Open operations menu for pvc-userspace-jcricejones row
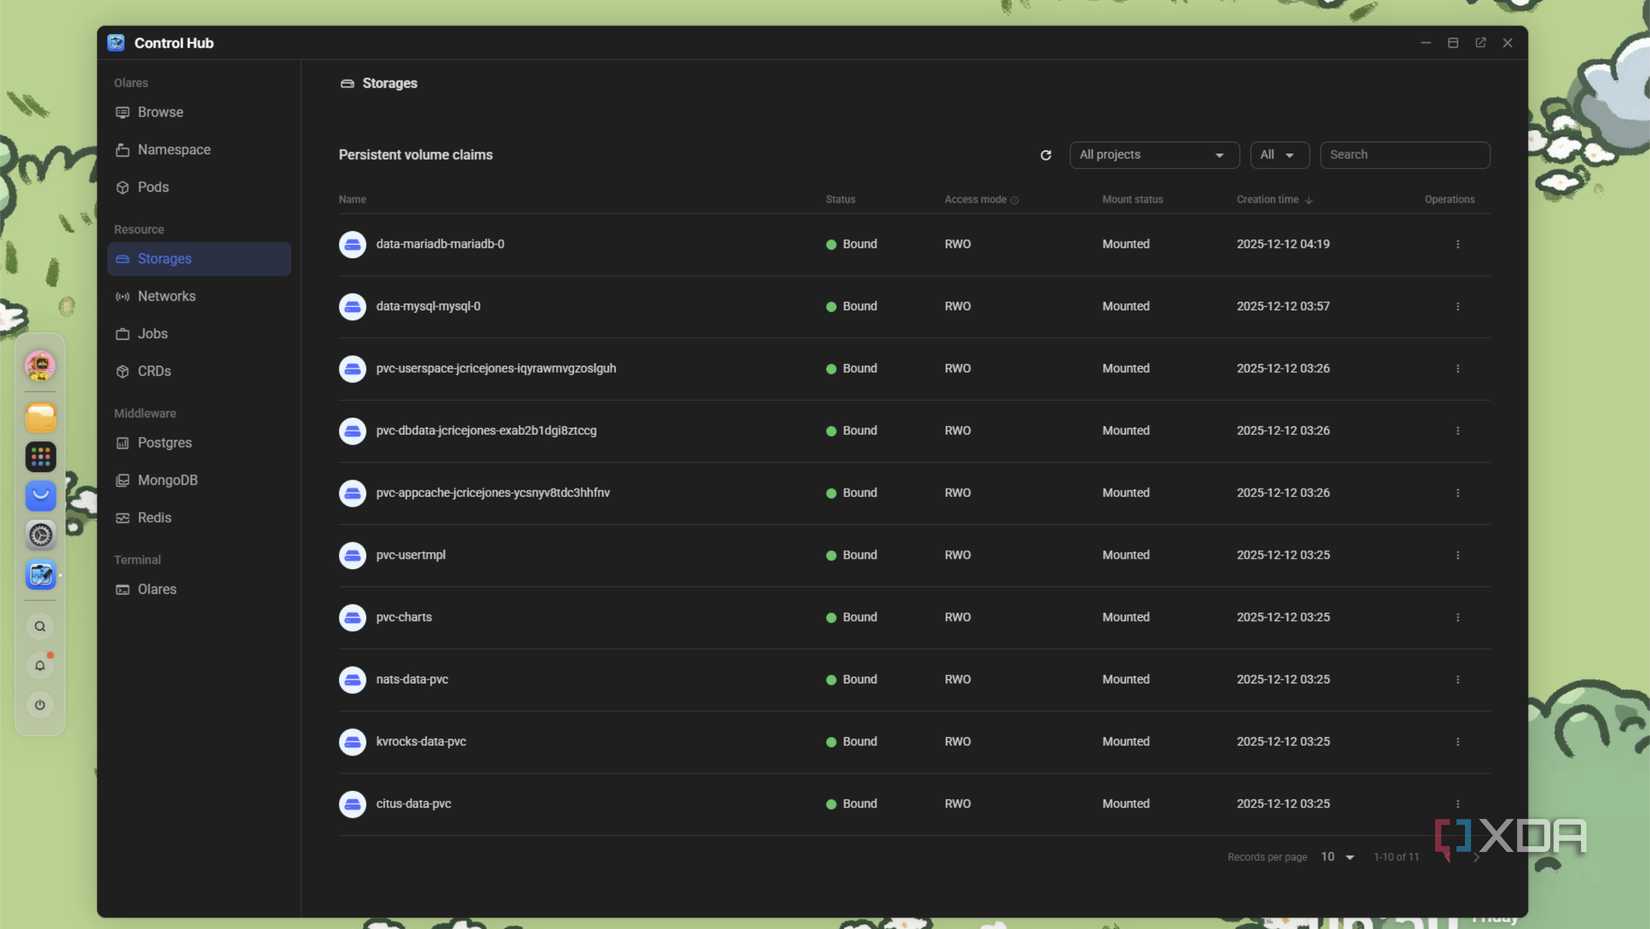The height and width of the screenshot is (929, 1650). [x=1457, y=368]
